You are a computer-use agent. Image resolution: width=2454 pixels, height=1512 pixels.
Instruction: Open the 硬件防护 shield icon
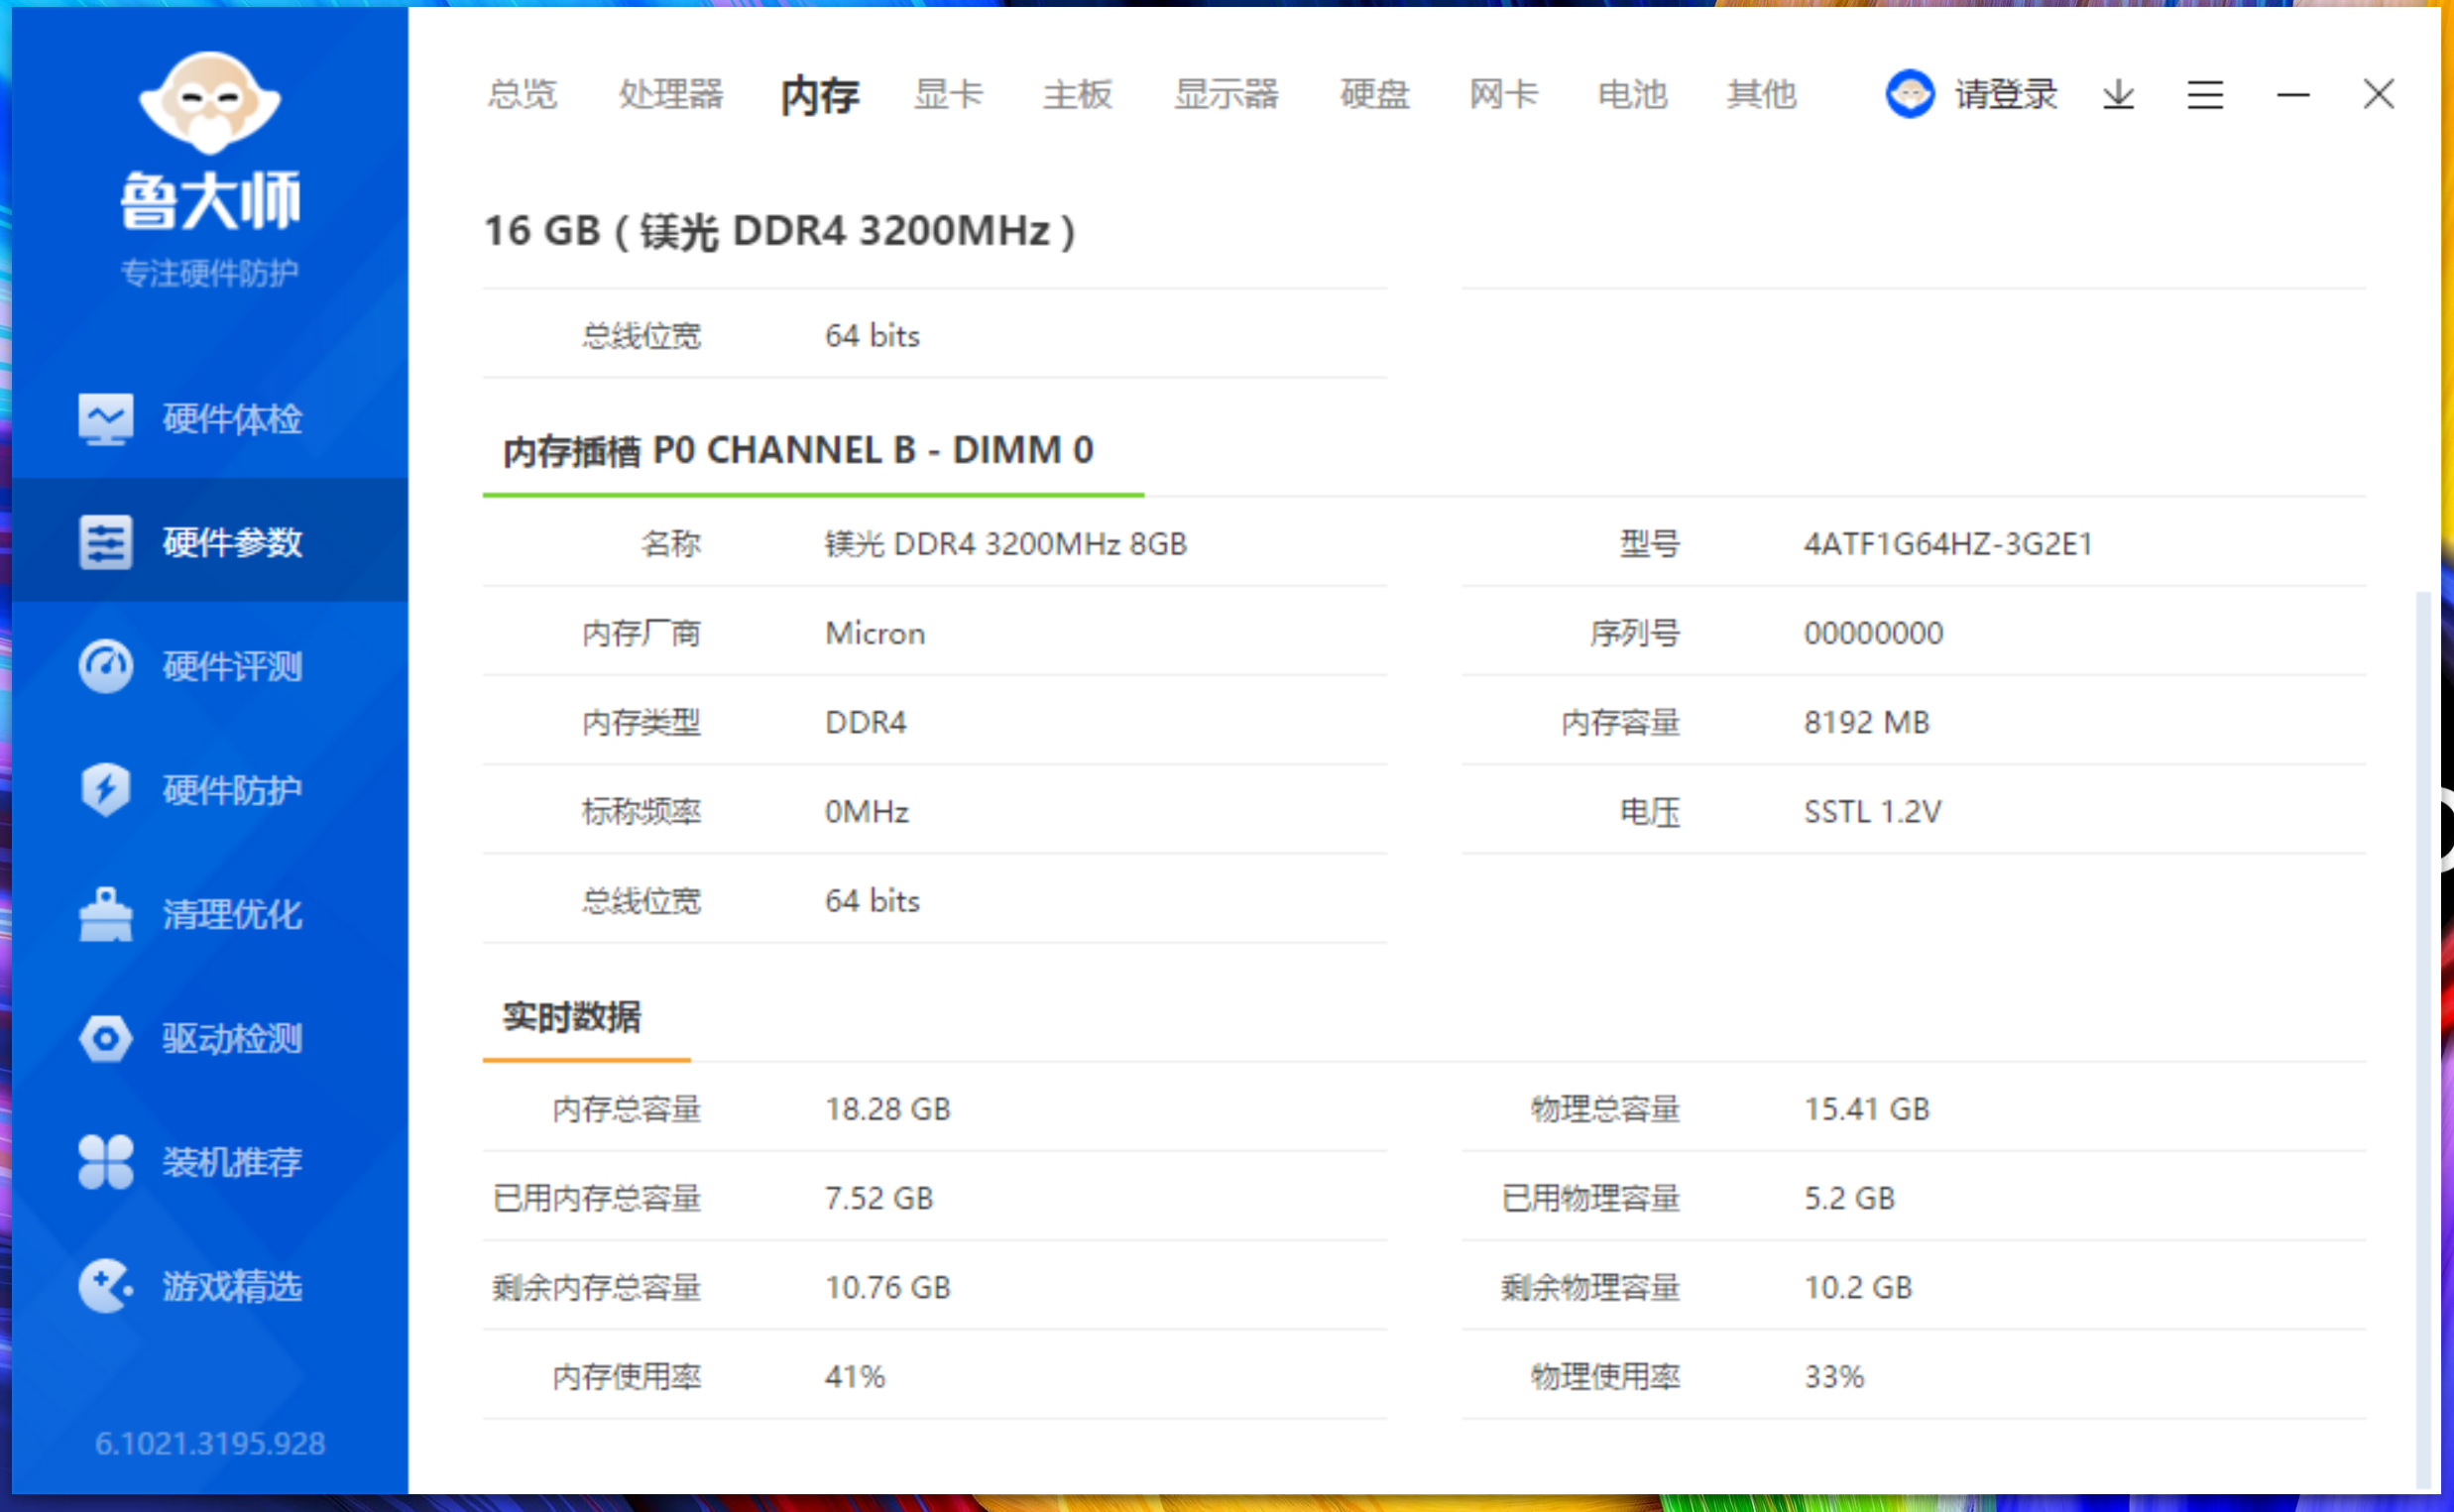pyautogui.click(x=105, y=790)
